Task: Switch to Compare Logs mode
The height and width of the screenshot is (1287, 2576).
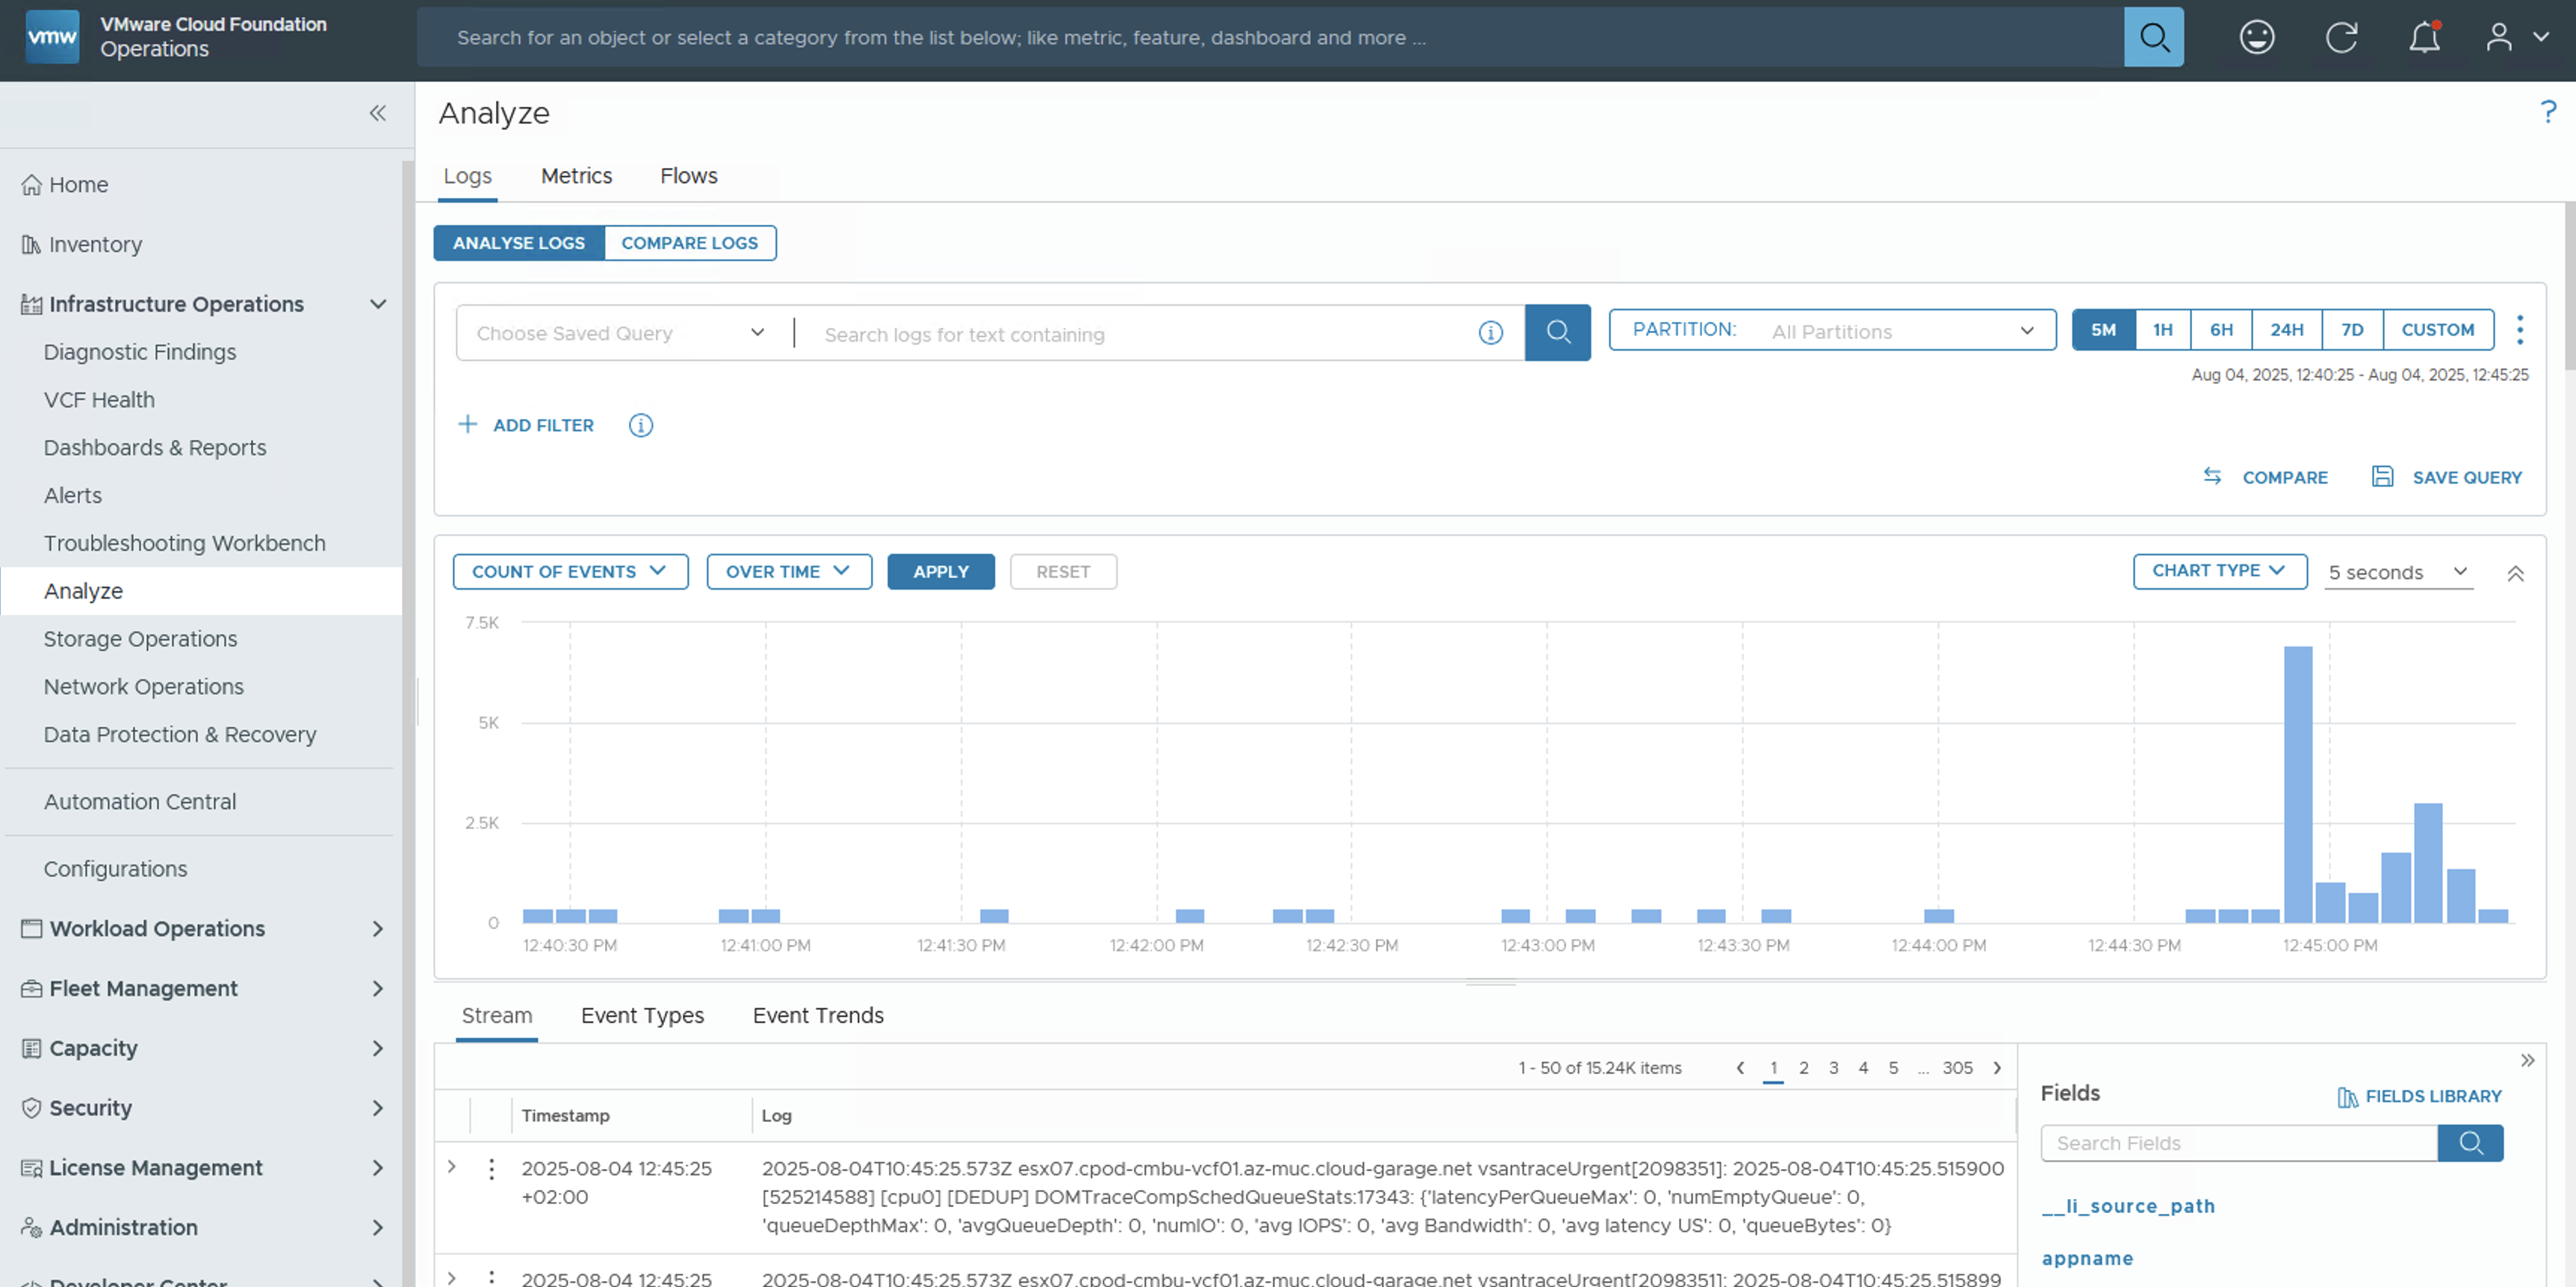Action: click(x=689, y=243)
